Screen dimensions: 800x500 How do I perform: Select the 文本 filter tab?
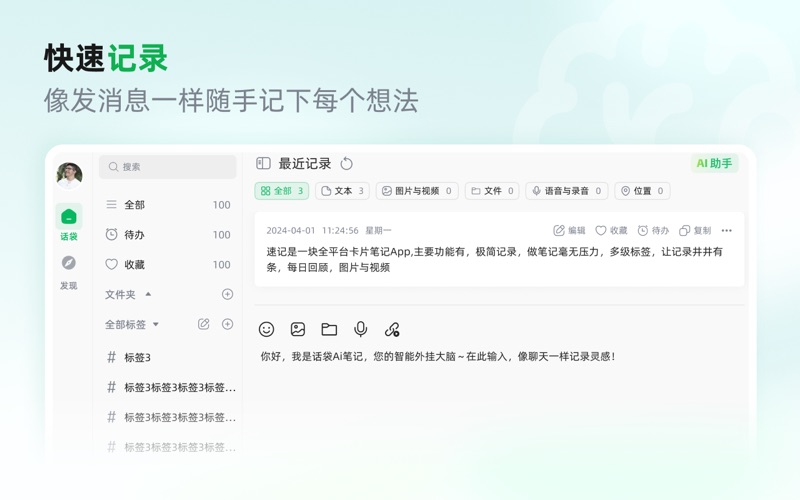[342, 191]
